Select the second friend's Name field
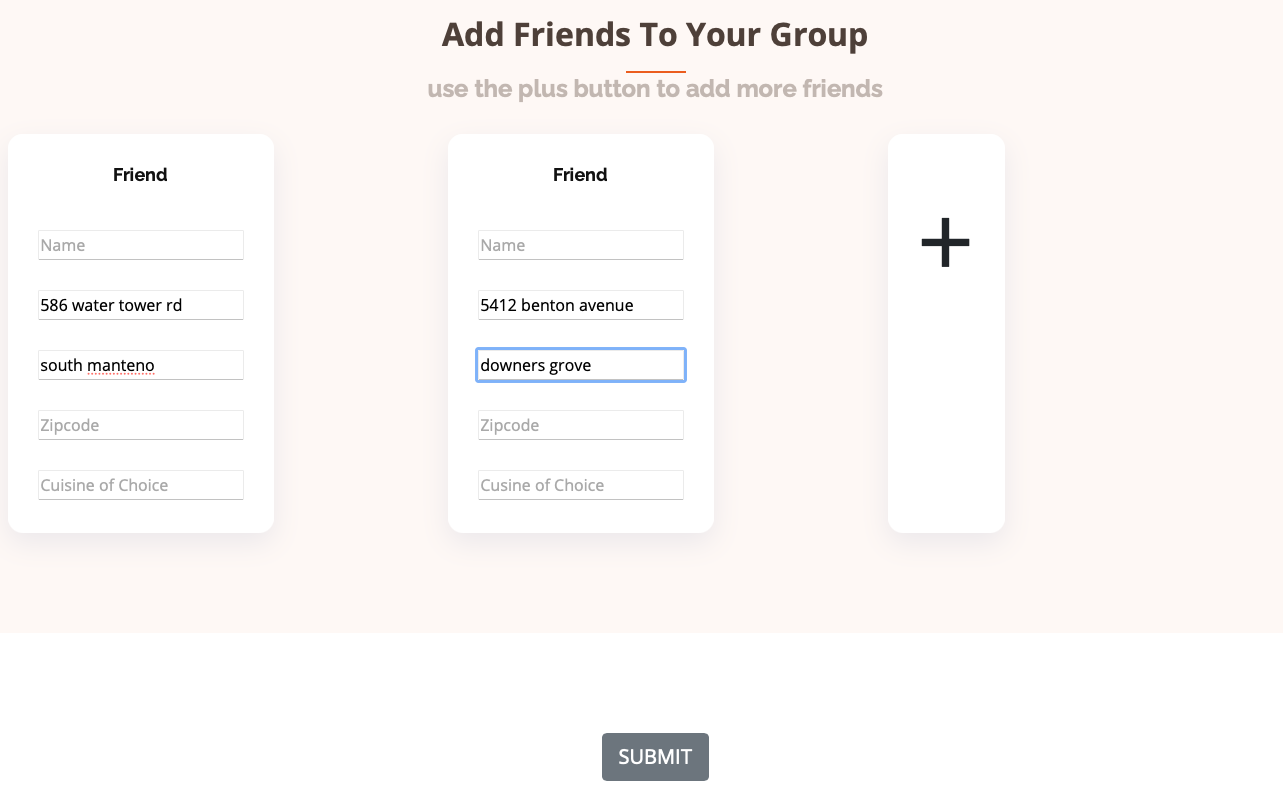 click(x=580, y=244)
